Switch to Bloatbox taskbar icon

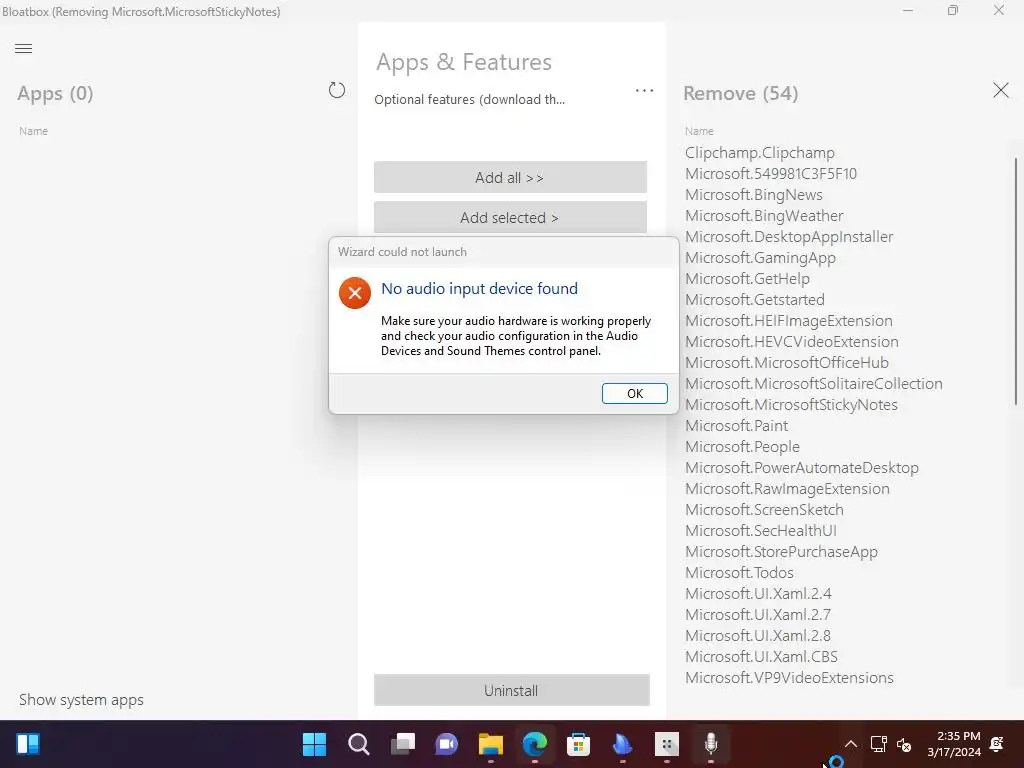667,744
